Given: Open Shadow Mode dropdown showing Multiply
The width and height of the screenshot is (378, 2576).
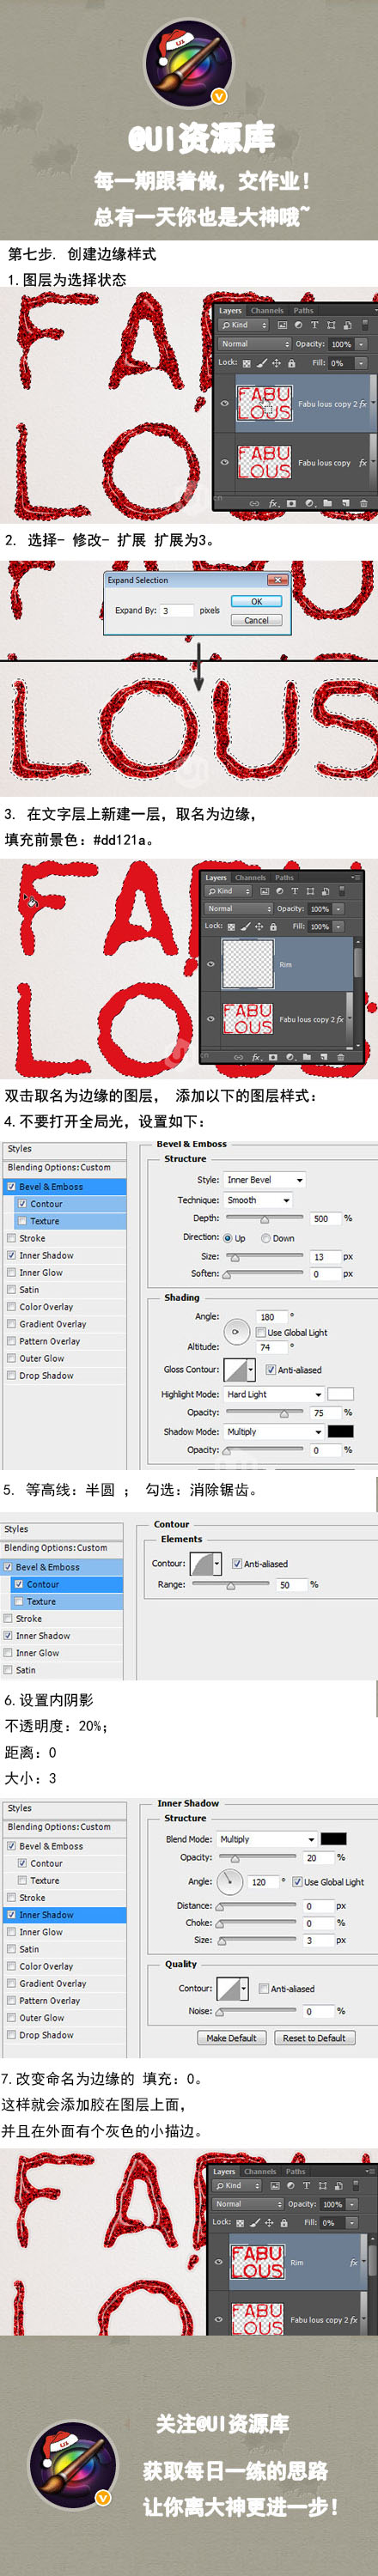Looking at the screenshot, I should click(274, 1432).
